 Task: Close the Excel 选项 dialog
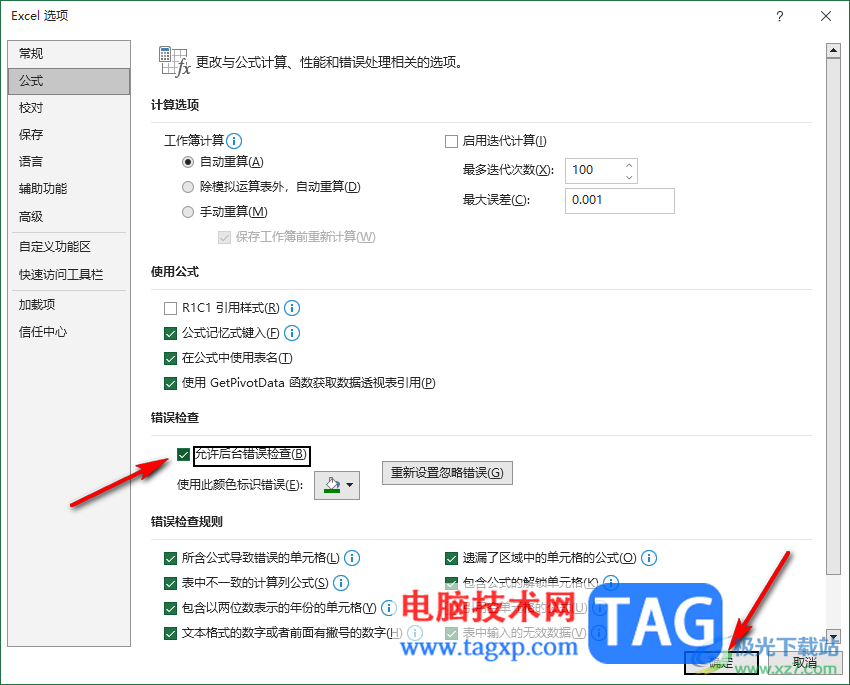pos(826,16)
